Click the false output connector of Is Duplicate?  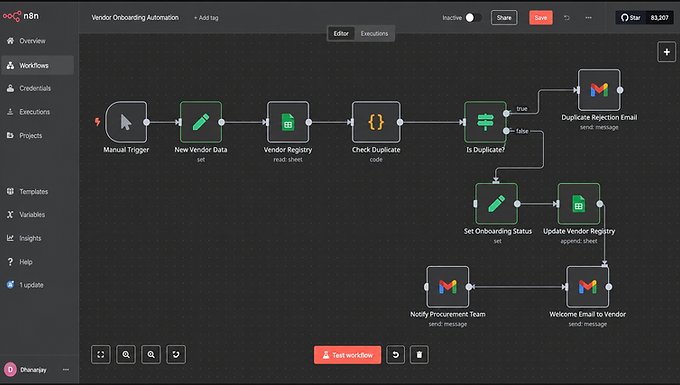point(506,131)
